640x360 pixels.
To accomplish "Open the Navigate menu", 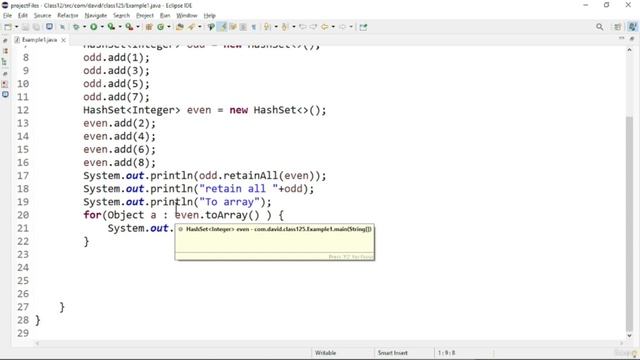I will [96, 16].
